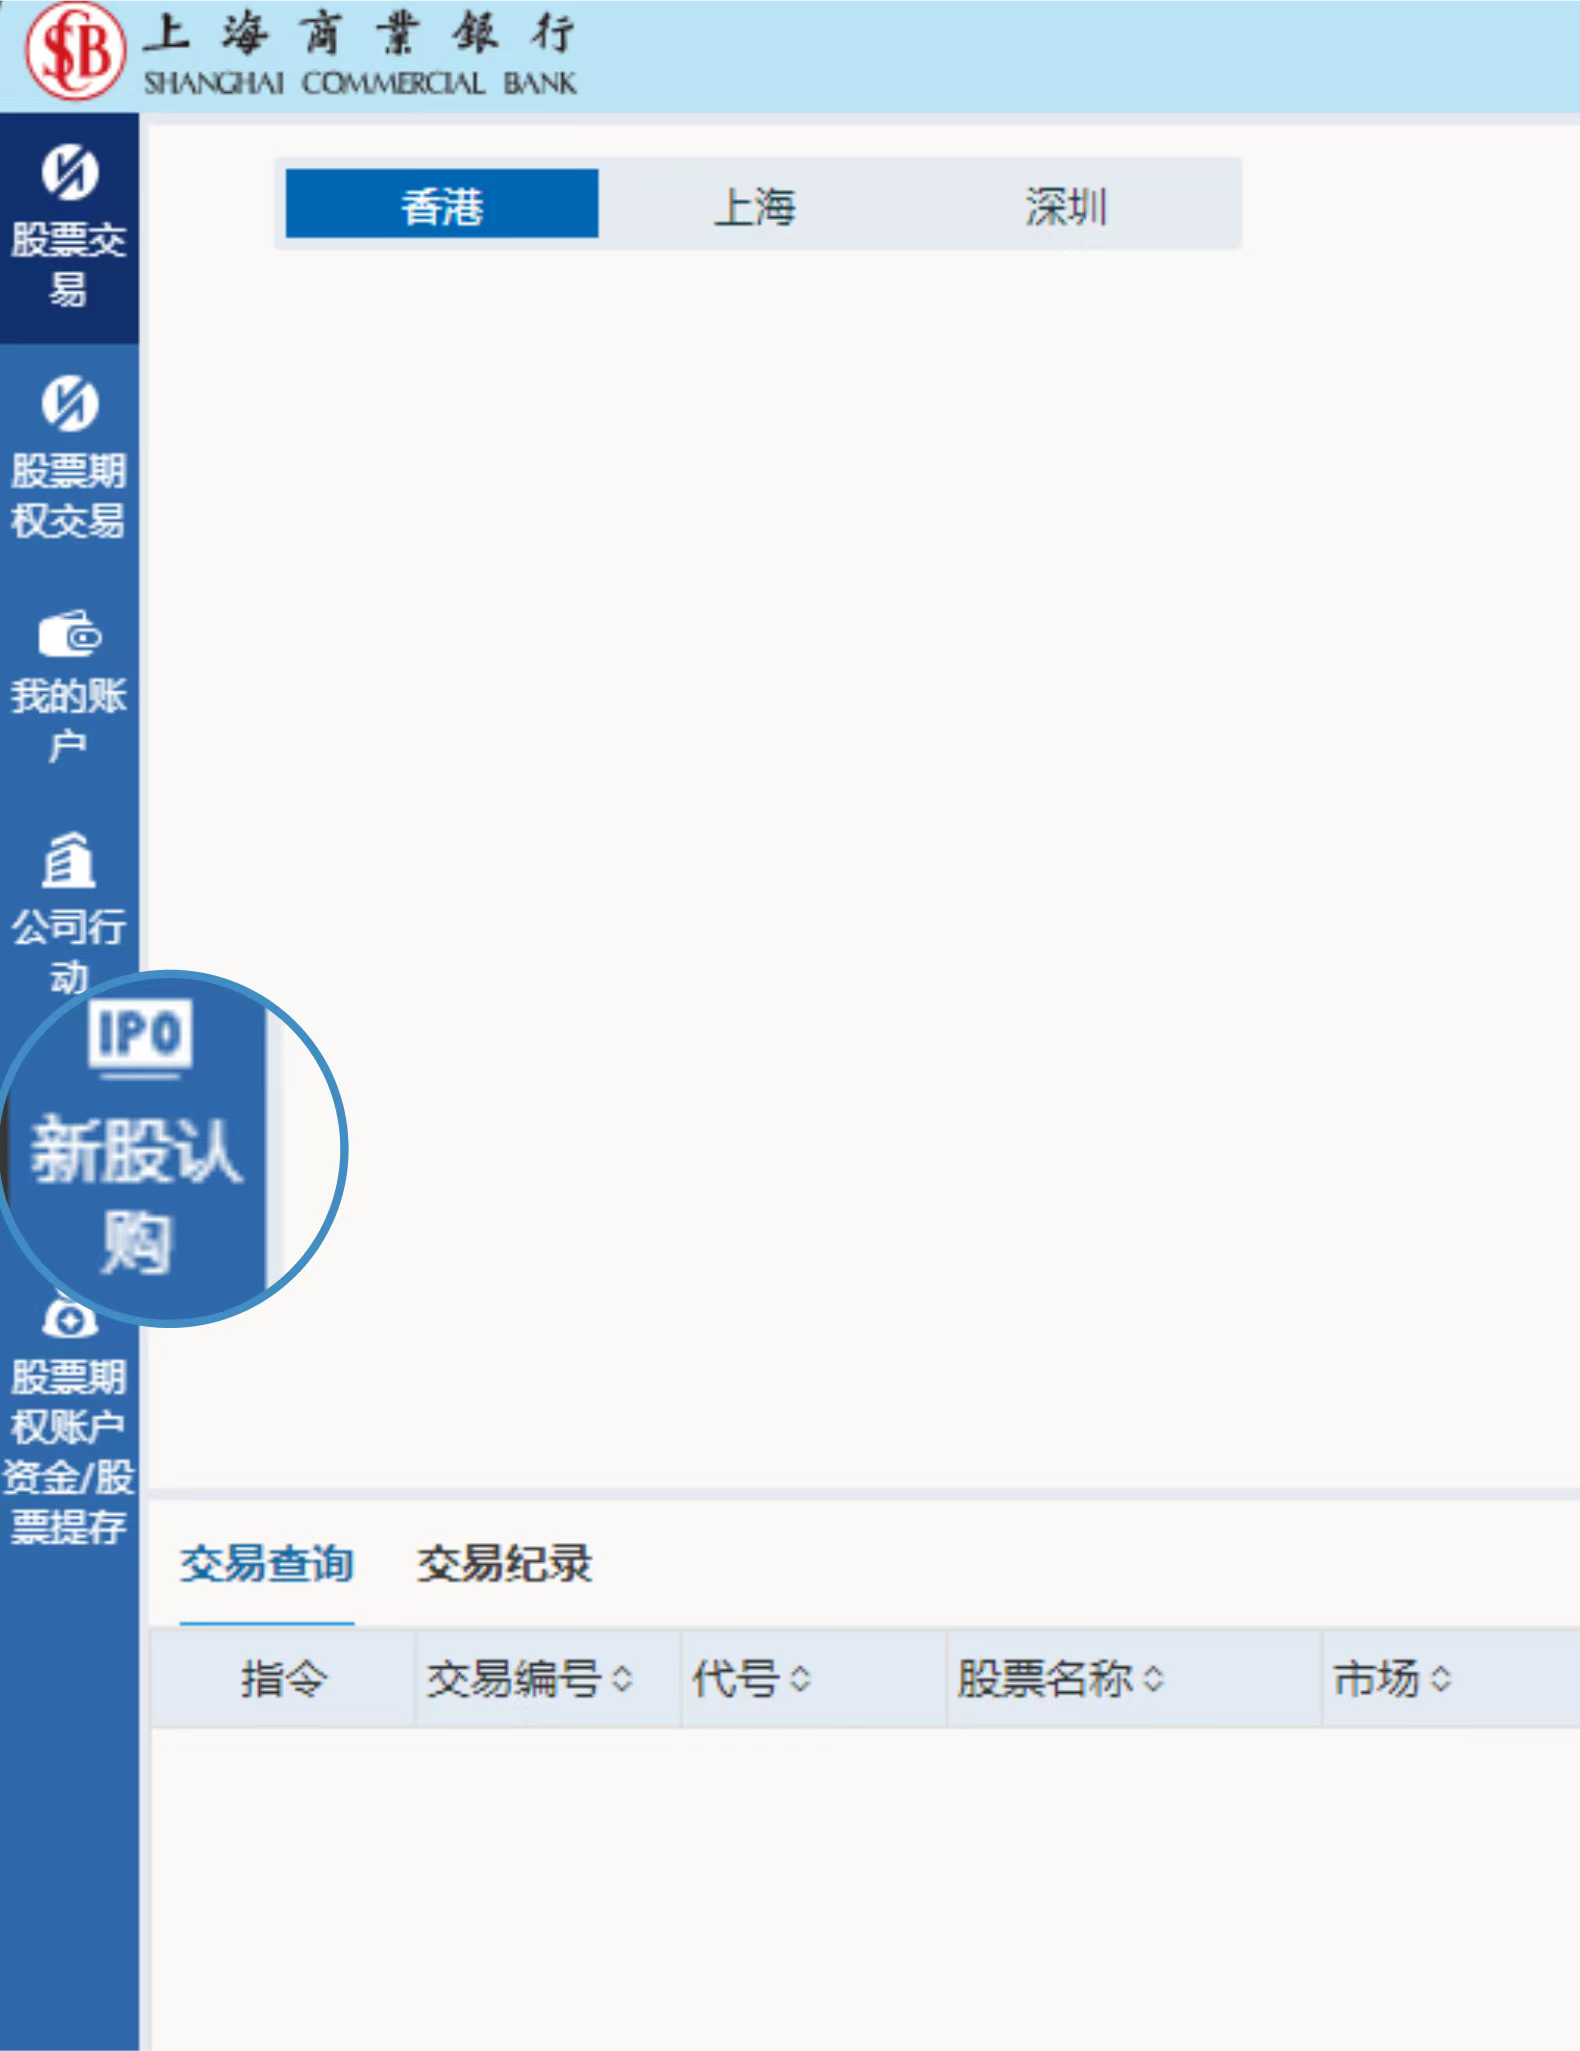Switch to the 交易纪录 tab

pos(504,1564)
